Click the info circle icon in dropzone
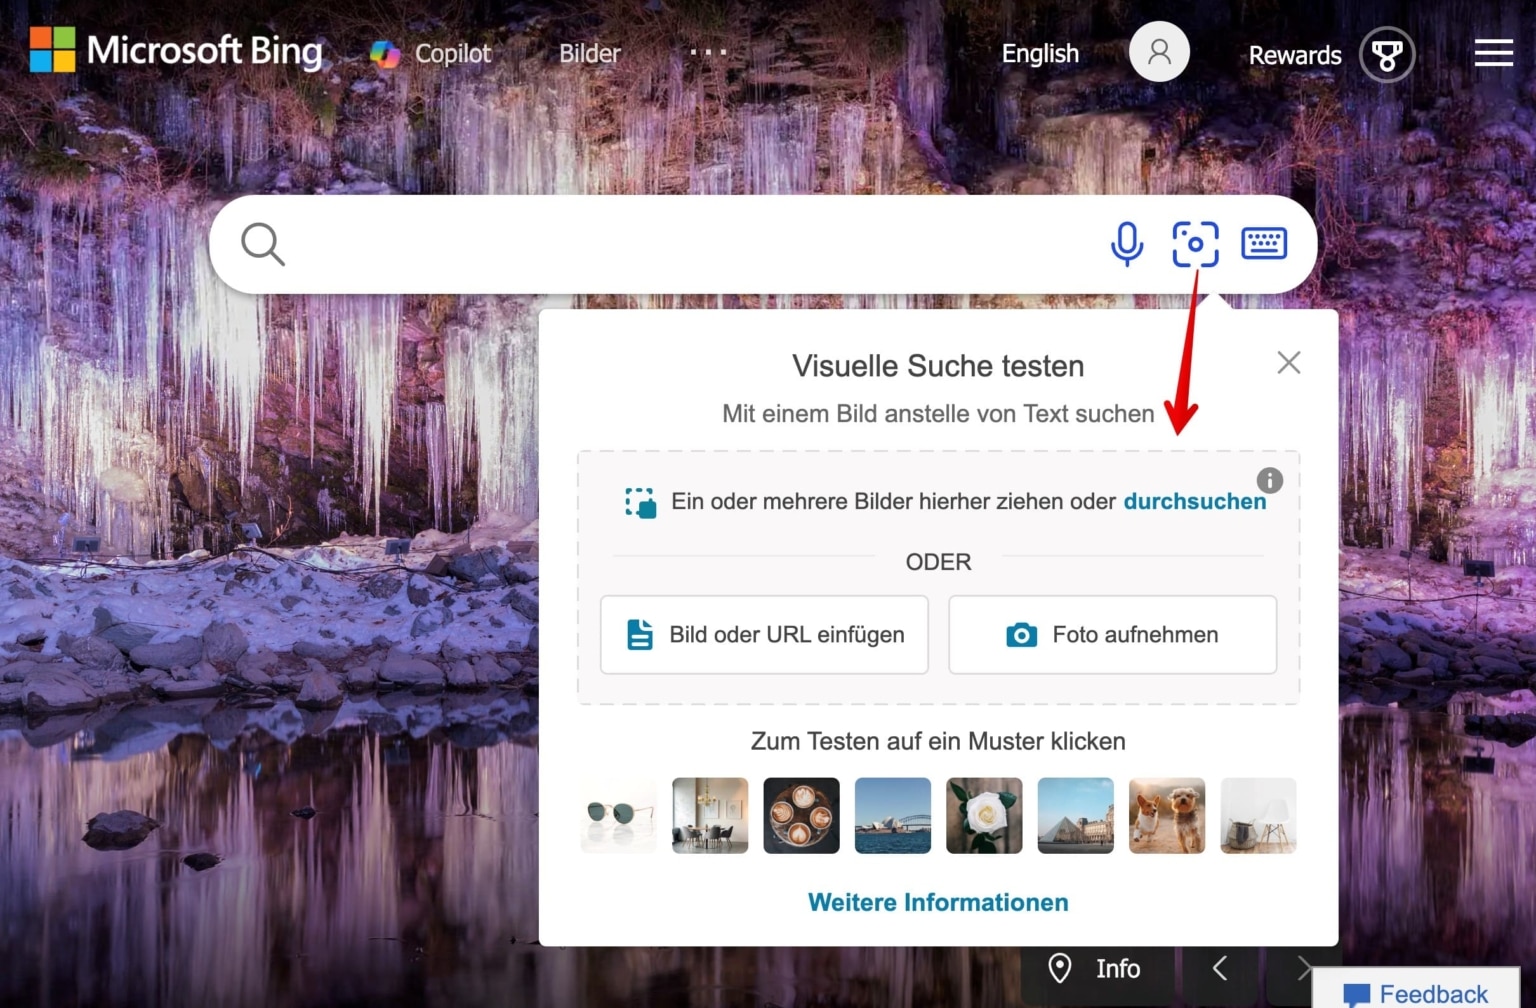Viewport: 1536px width, 1008px height. [x=1269, y=480]
